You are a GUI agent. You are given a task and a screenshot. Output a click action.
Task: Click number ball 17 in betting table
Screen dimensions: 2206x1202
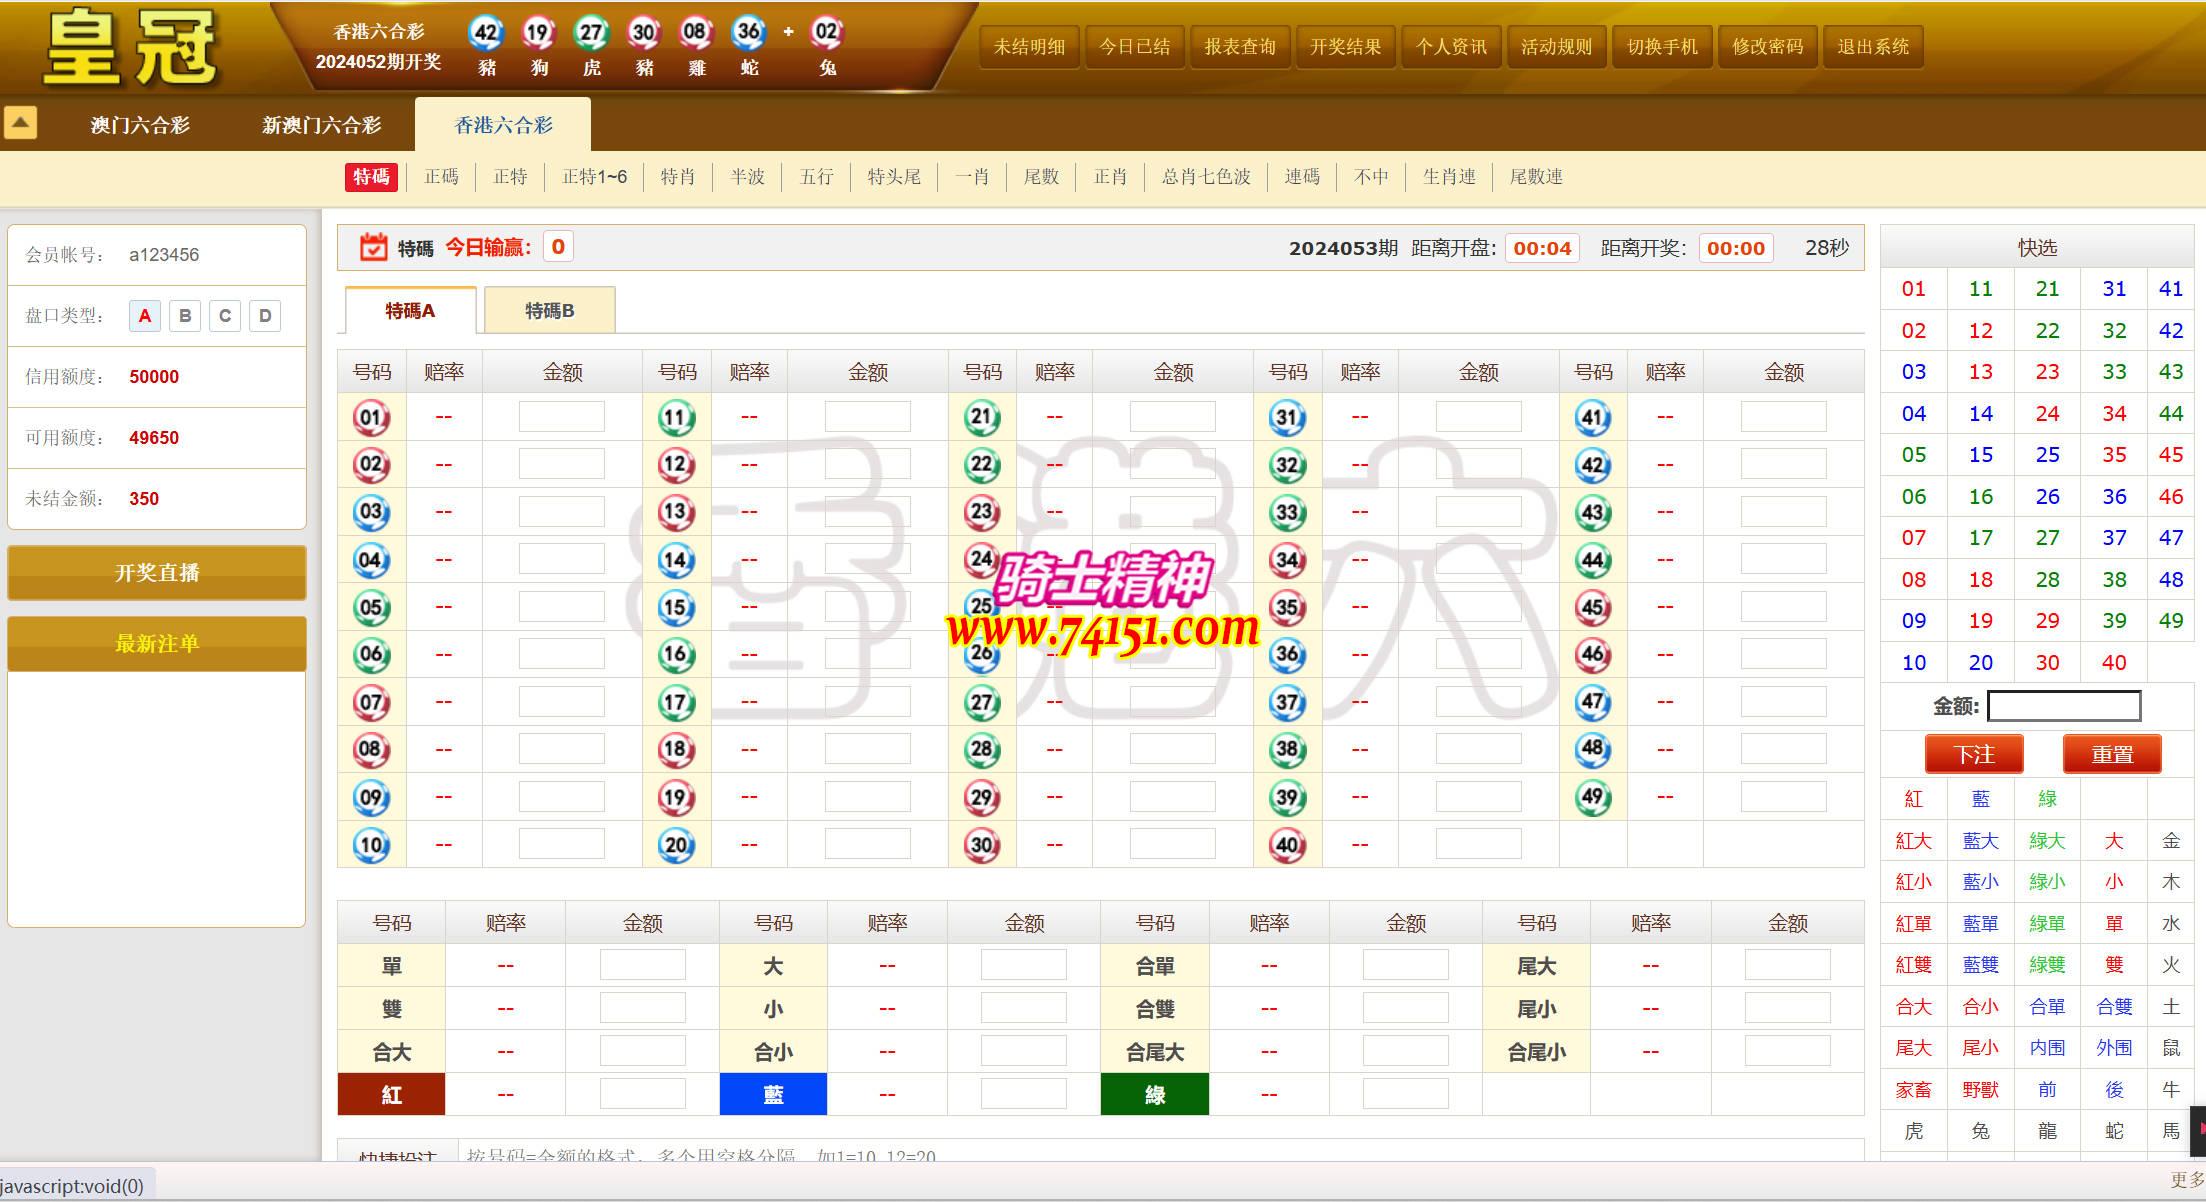coord(676,702)
